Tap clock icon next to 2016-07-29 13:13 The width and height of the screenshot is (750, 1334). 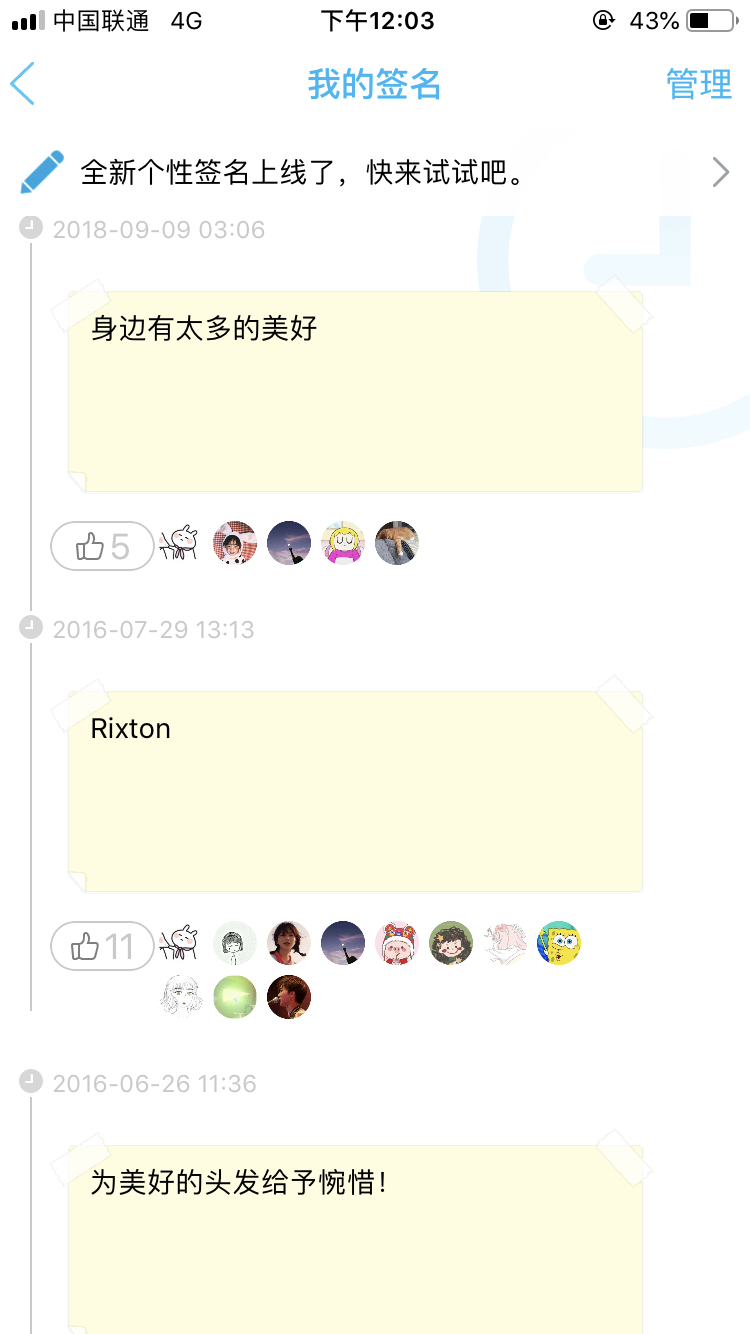pyautogui.click(x=32, y=628)
